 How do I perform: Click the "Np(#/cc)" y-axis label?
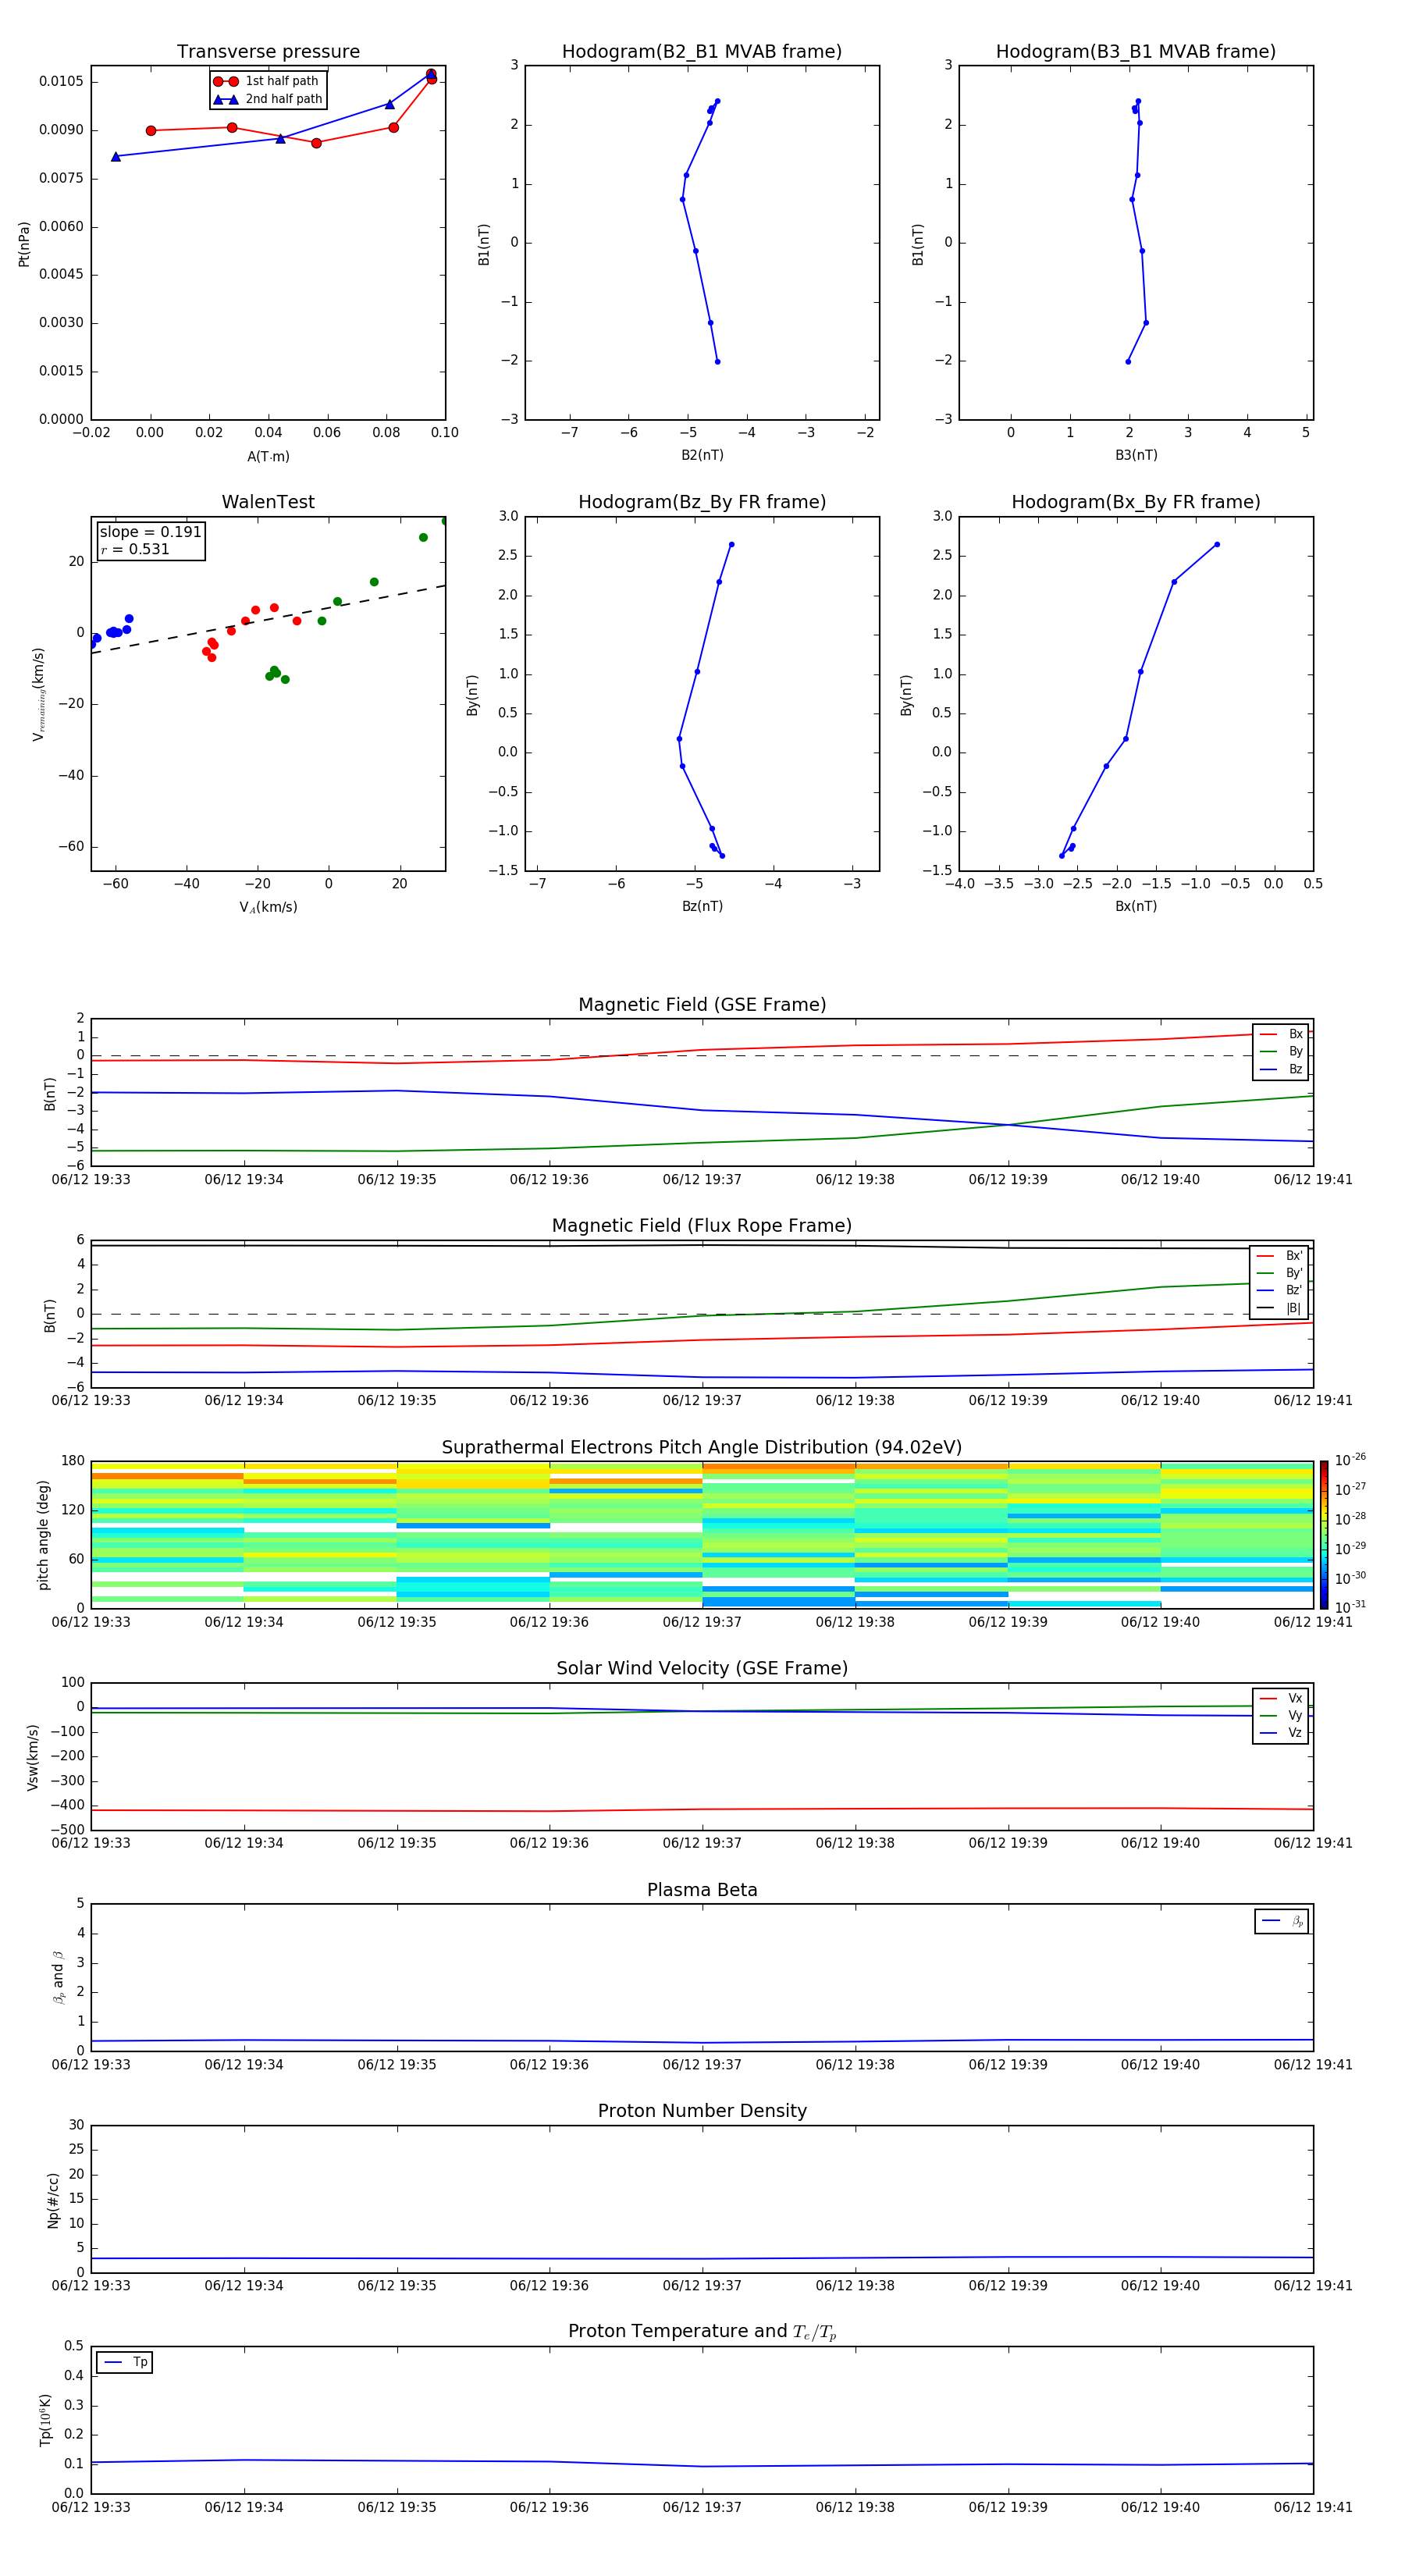click(x=53, y=2199)
